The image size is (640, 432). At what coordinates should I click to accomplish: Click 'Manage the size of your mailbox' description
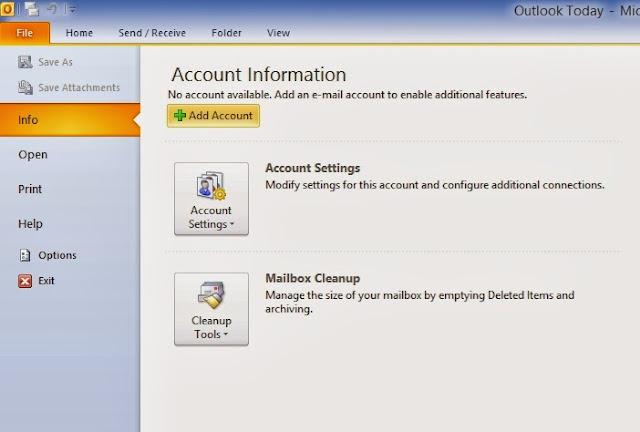tap(420, 302)
